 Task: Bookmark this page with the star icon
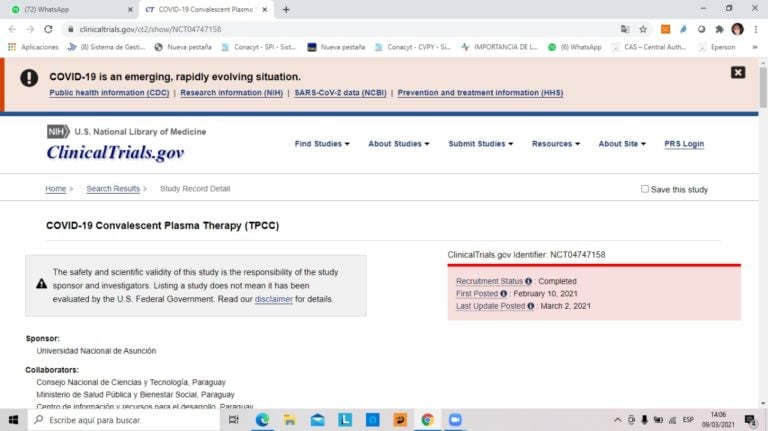click(643, 29)
